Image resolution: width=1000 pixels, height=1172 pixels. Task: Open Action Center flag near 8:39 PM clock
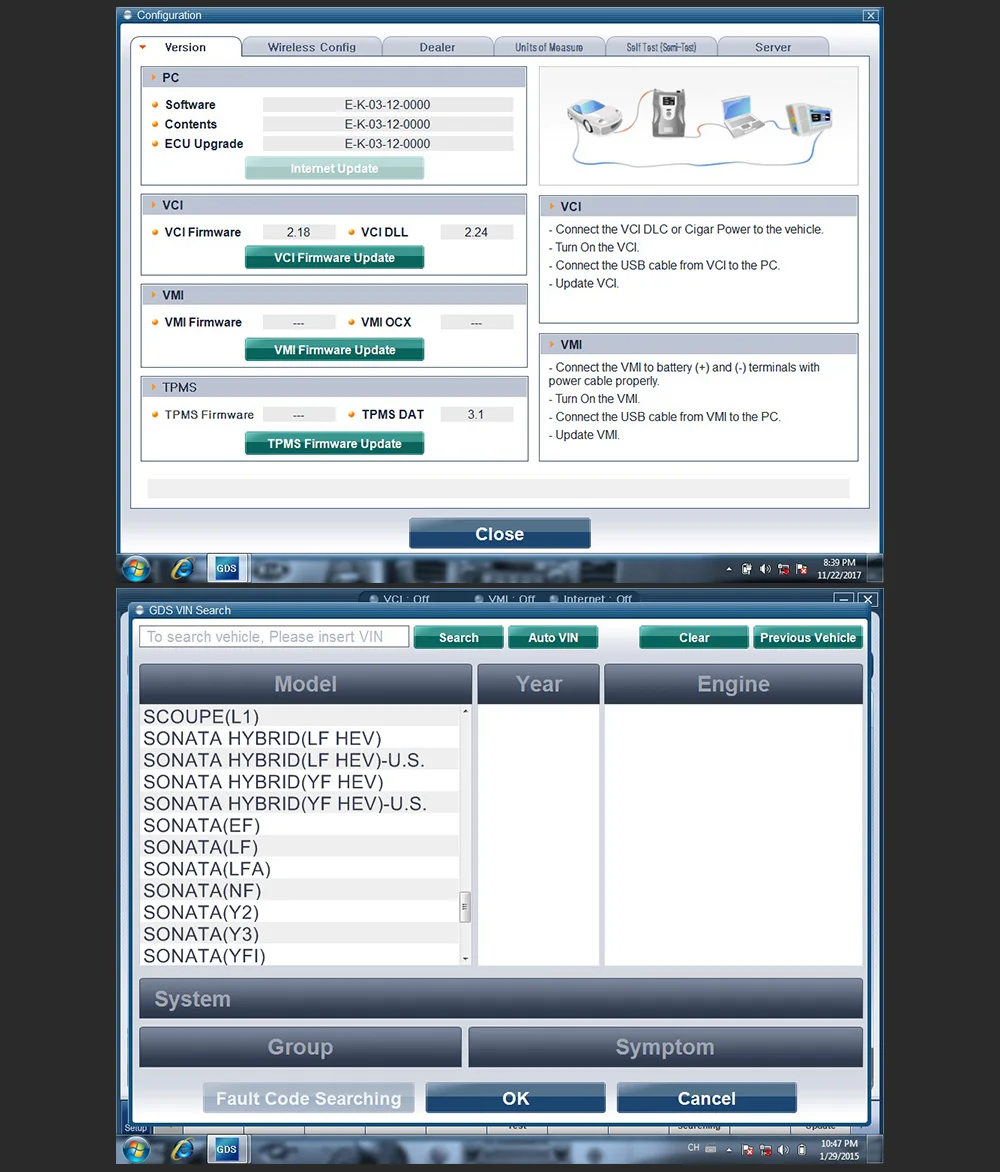[x=801, y=569]
